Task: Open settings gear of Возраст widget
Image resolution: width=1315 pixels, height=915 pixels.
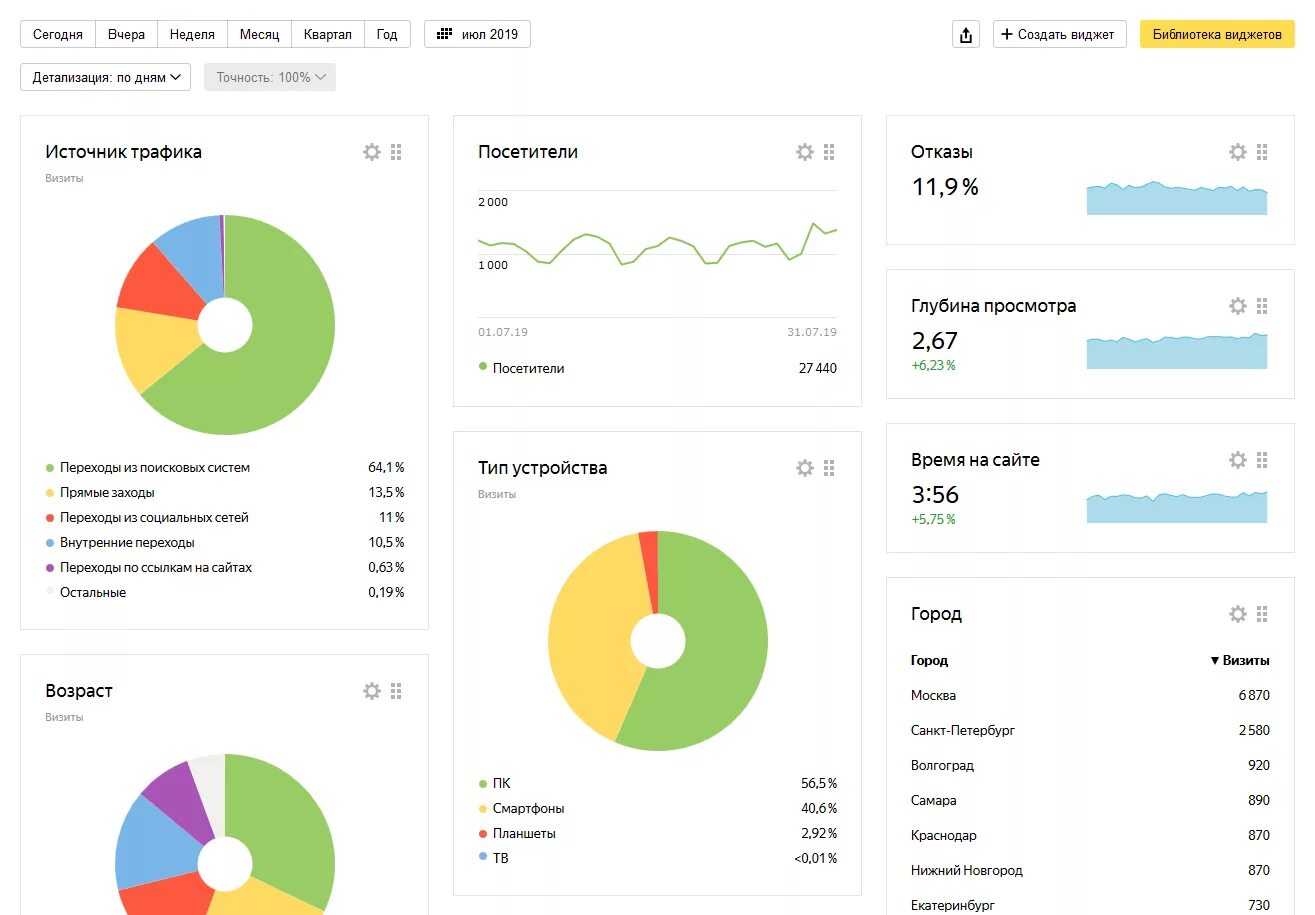Action: (372, 691)
